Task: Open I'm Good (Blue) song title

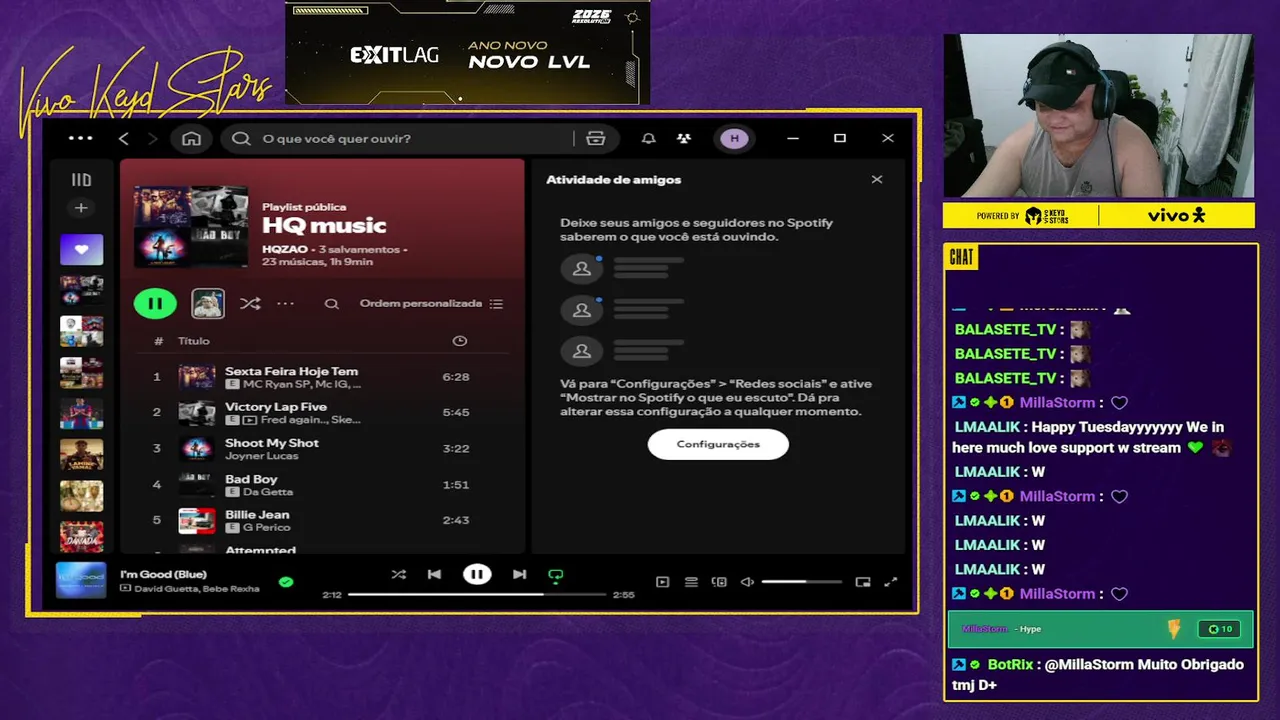Action: coord(163,574)
